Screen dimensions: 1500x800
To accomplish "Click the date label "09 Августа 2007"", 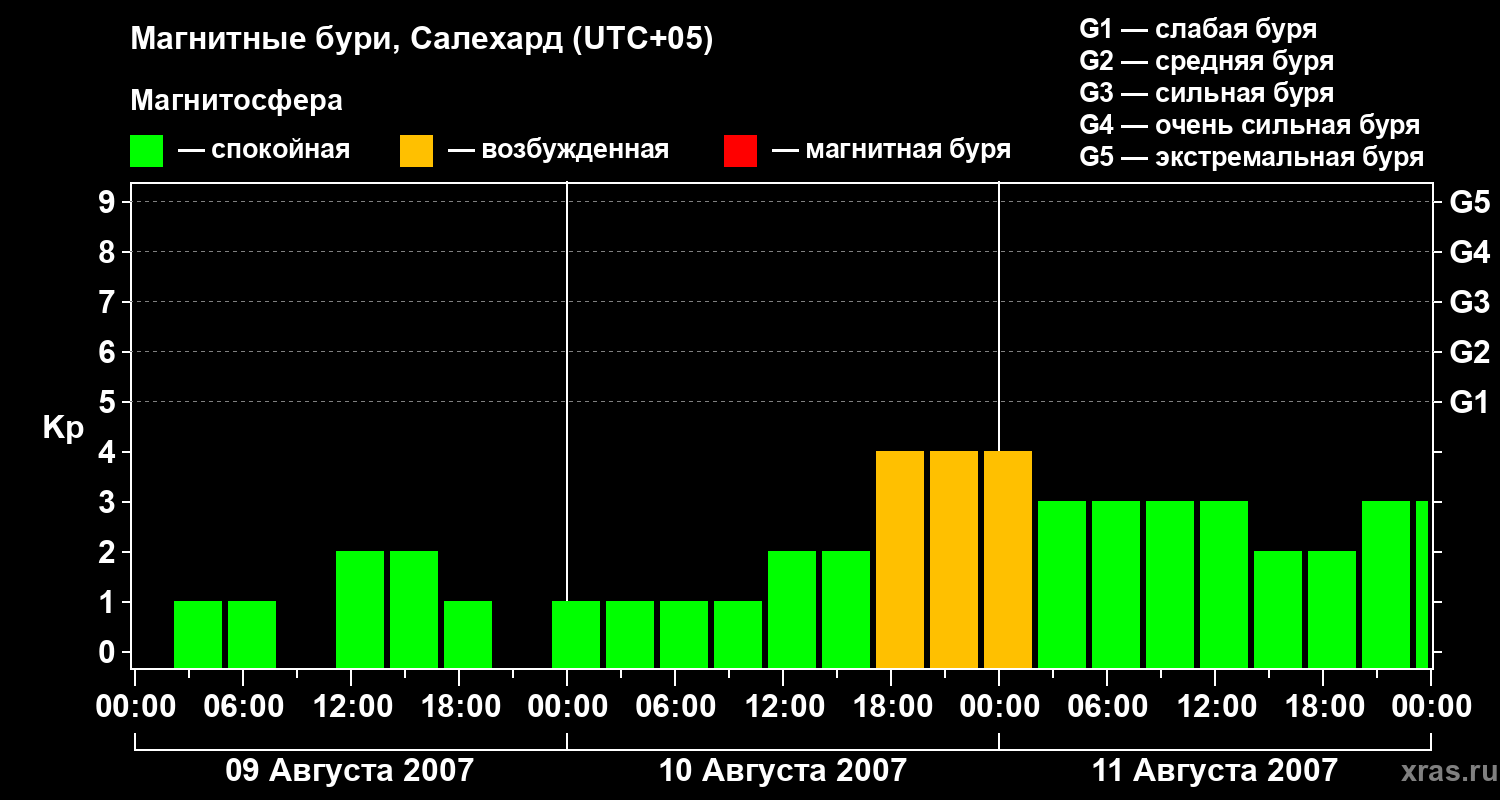I will point(350,770).
